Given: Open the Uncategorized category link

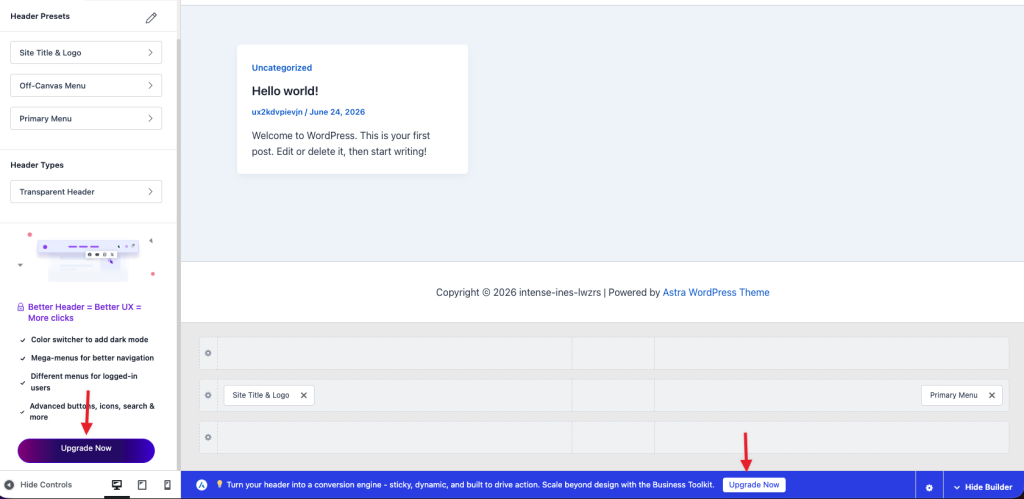Looking at the screenshot, I should click(x=282, y=67).
